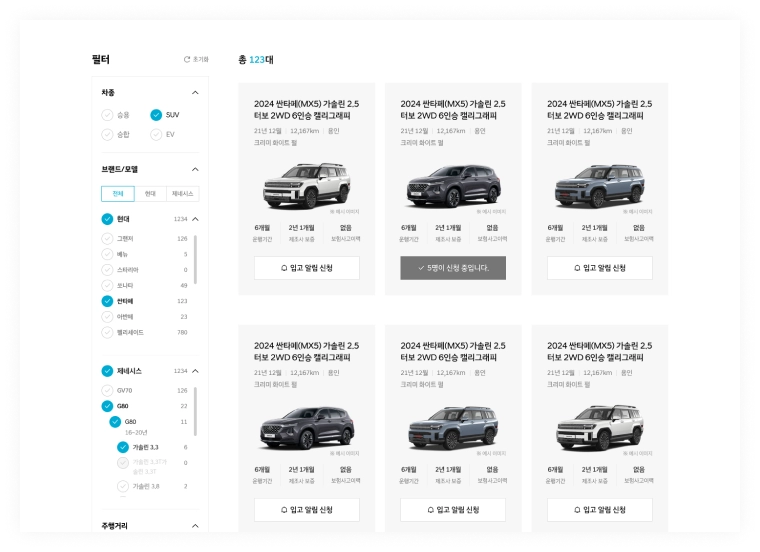This screenshot has height=552, width=760.
Task: Click the 780 count beside 팰리세이드
Action: point(182,332)
